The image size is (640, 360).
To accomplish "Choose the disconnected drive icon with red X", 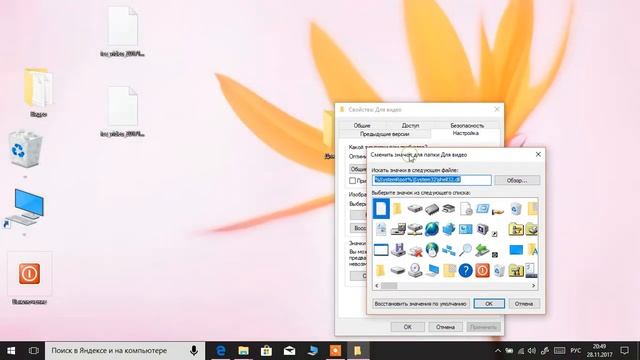I will pos(415,250).
